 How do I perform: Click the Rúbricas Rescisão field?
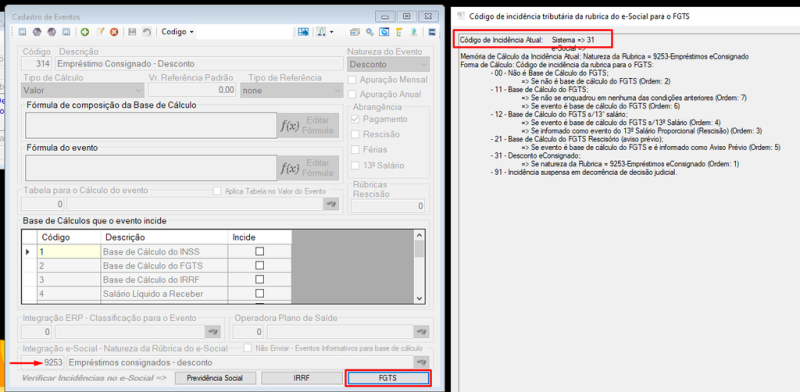pyautogui.click(x=388, y=206)
